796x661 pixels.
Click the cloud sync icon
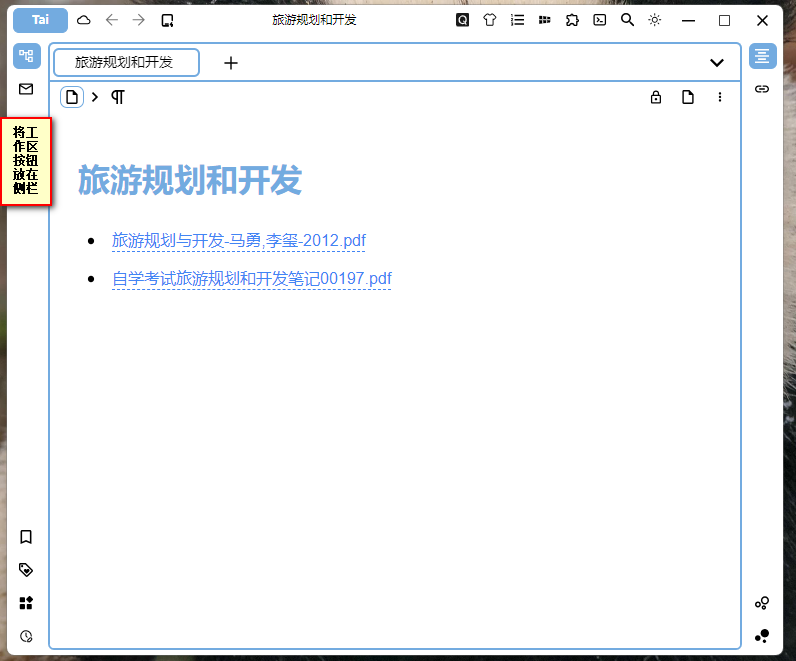click(x=84, y=20)
